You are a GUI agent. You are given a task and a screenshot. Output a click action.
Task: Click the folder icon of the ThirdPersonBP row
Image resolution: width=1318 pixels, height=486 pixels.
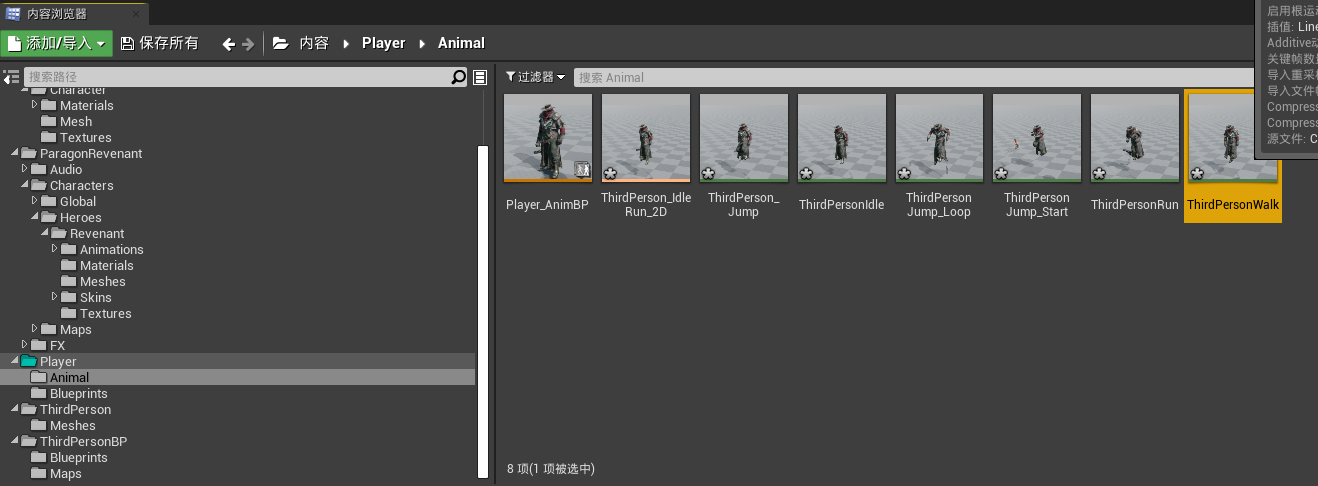[x=28, y=441]
